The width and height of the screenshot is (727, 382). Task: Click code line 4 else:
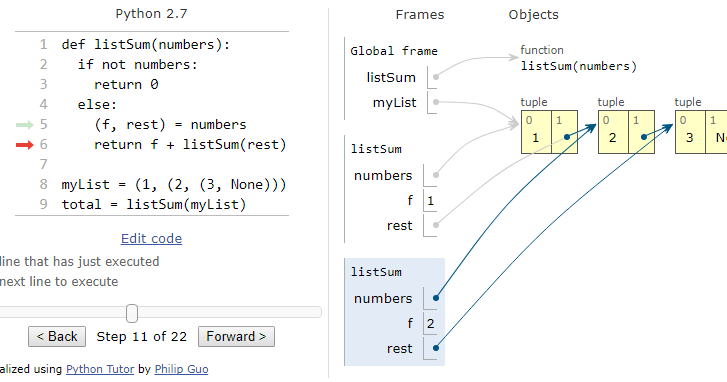click(97, 104)
